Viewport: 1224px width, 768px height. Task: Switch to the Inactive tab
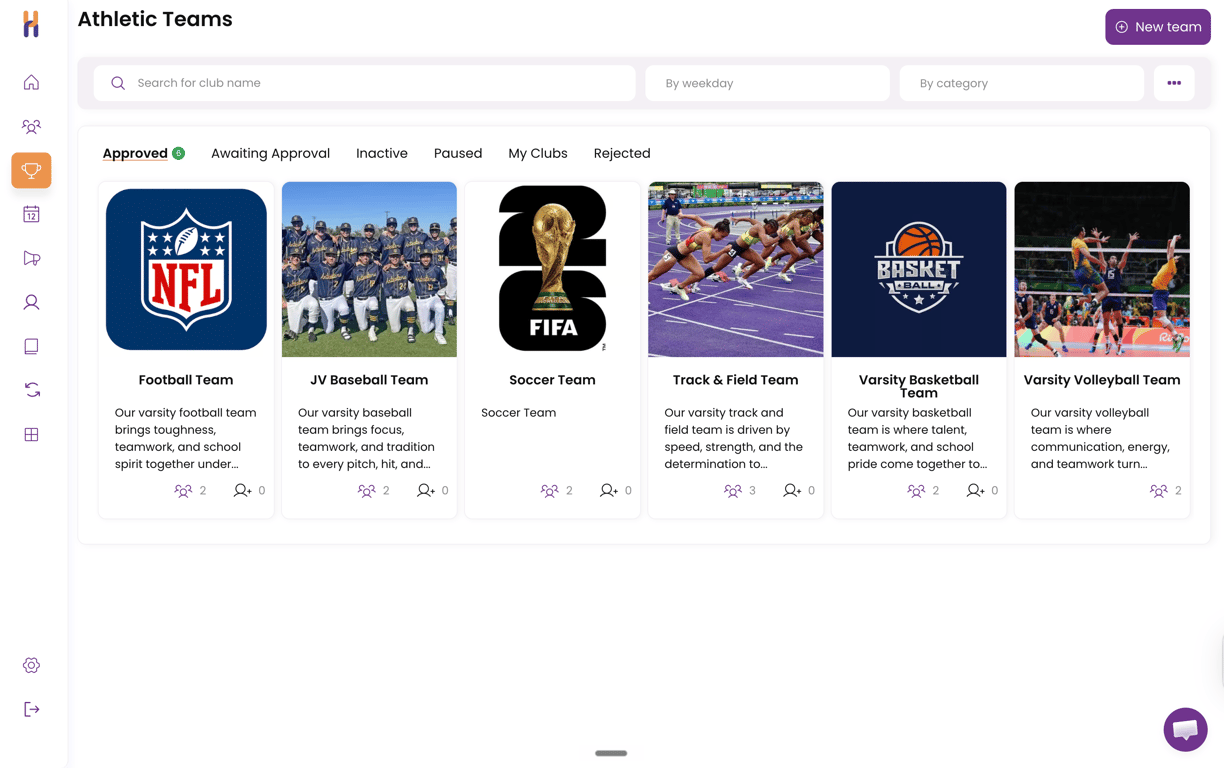point(382,153)
